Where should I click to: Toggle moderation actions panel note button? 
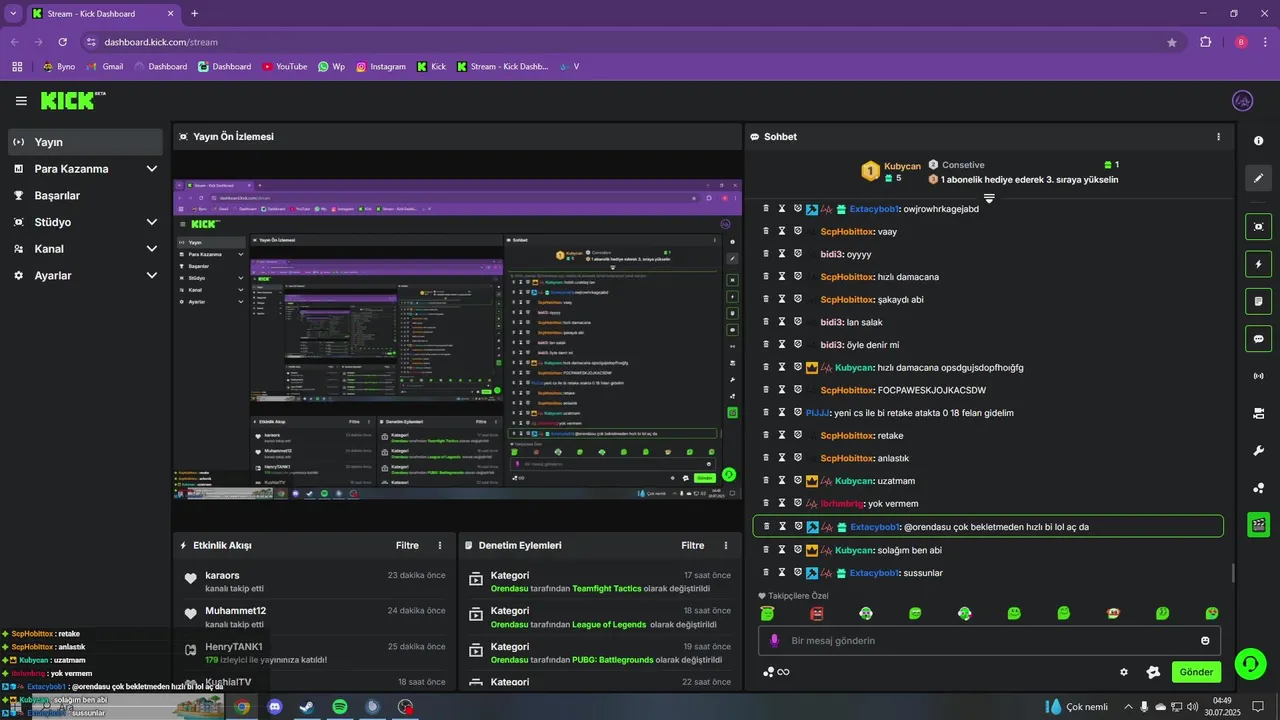click(1259, 301)
